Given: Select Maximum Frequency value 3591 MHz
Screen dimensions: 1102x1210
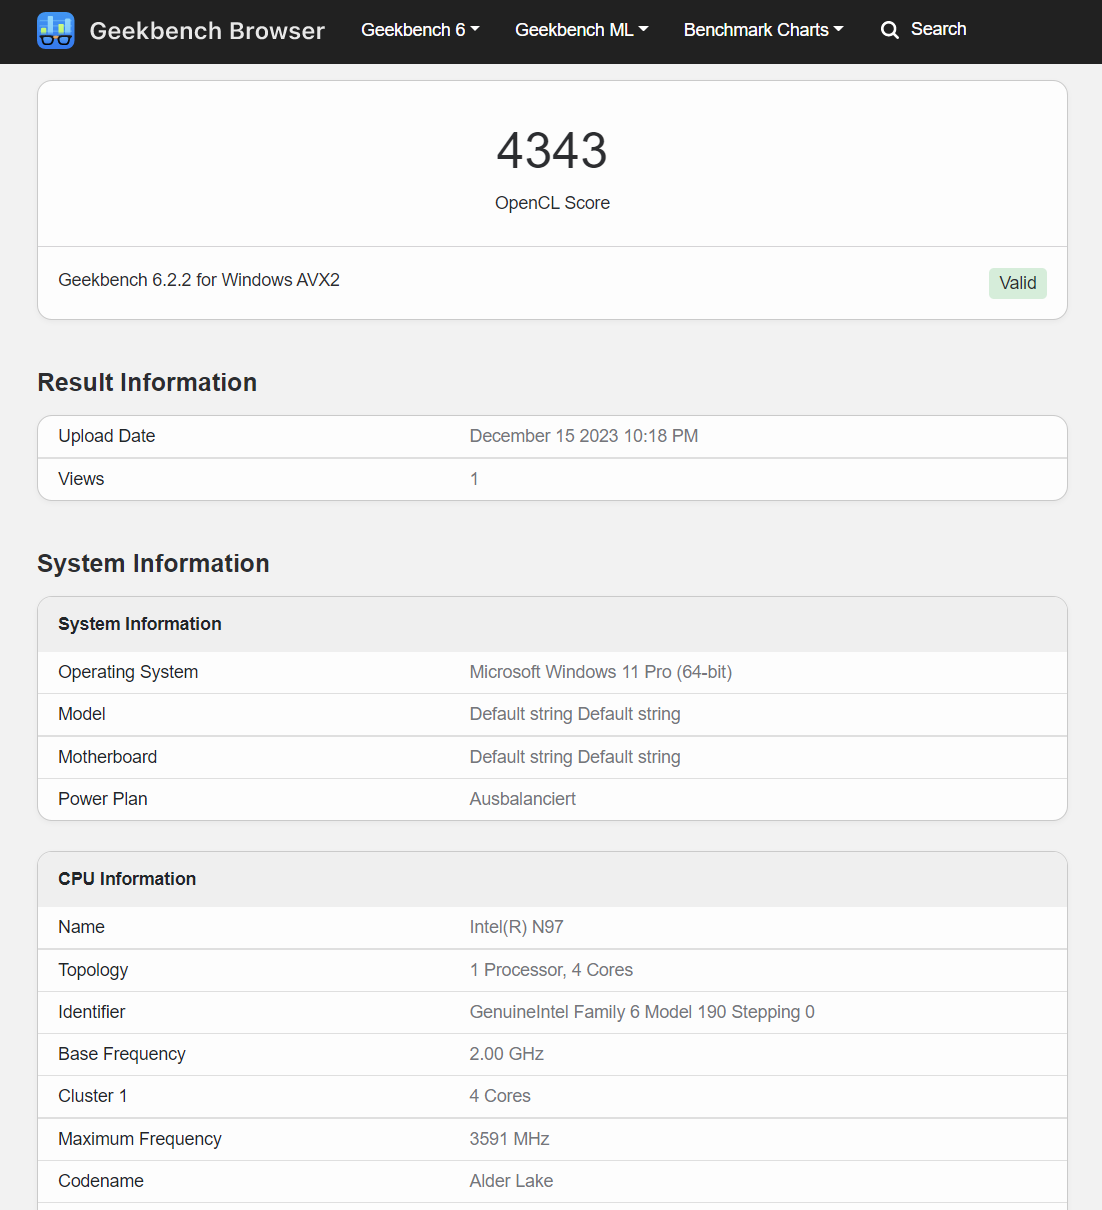Looking at the screenshot, I should 510,1139.
